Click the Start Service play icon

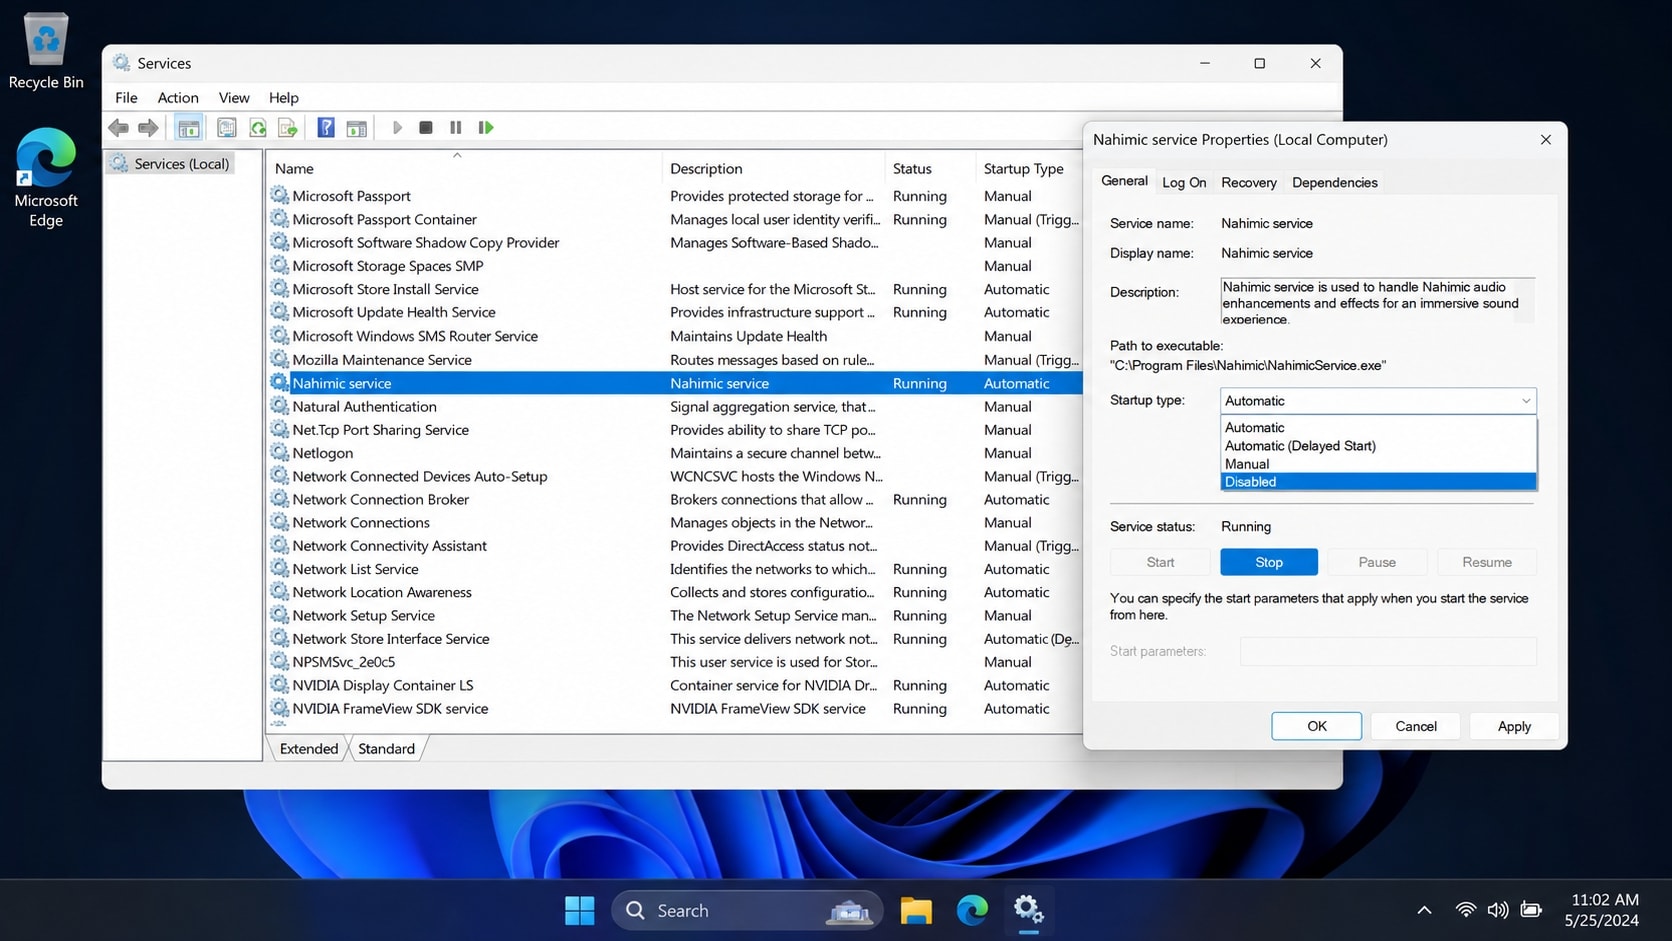tap(397, 127)
